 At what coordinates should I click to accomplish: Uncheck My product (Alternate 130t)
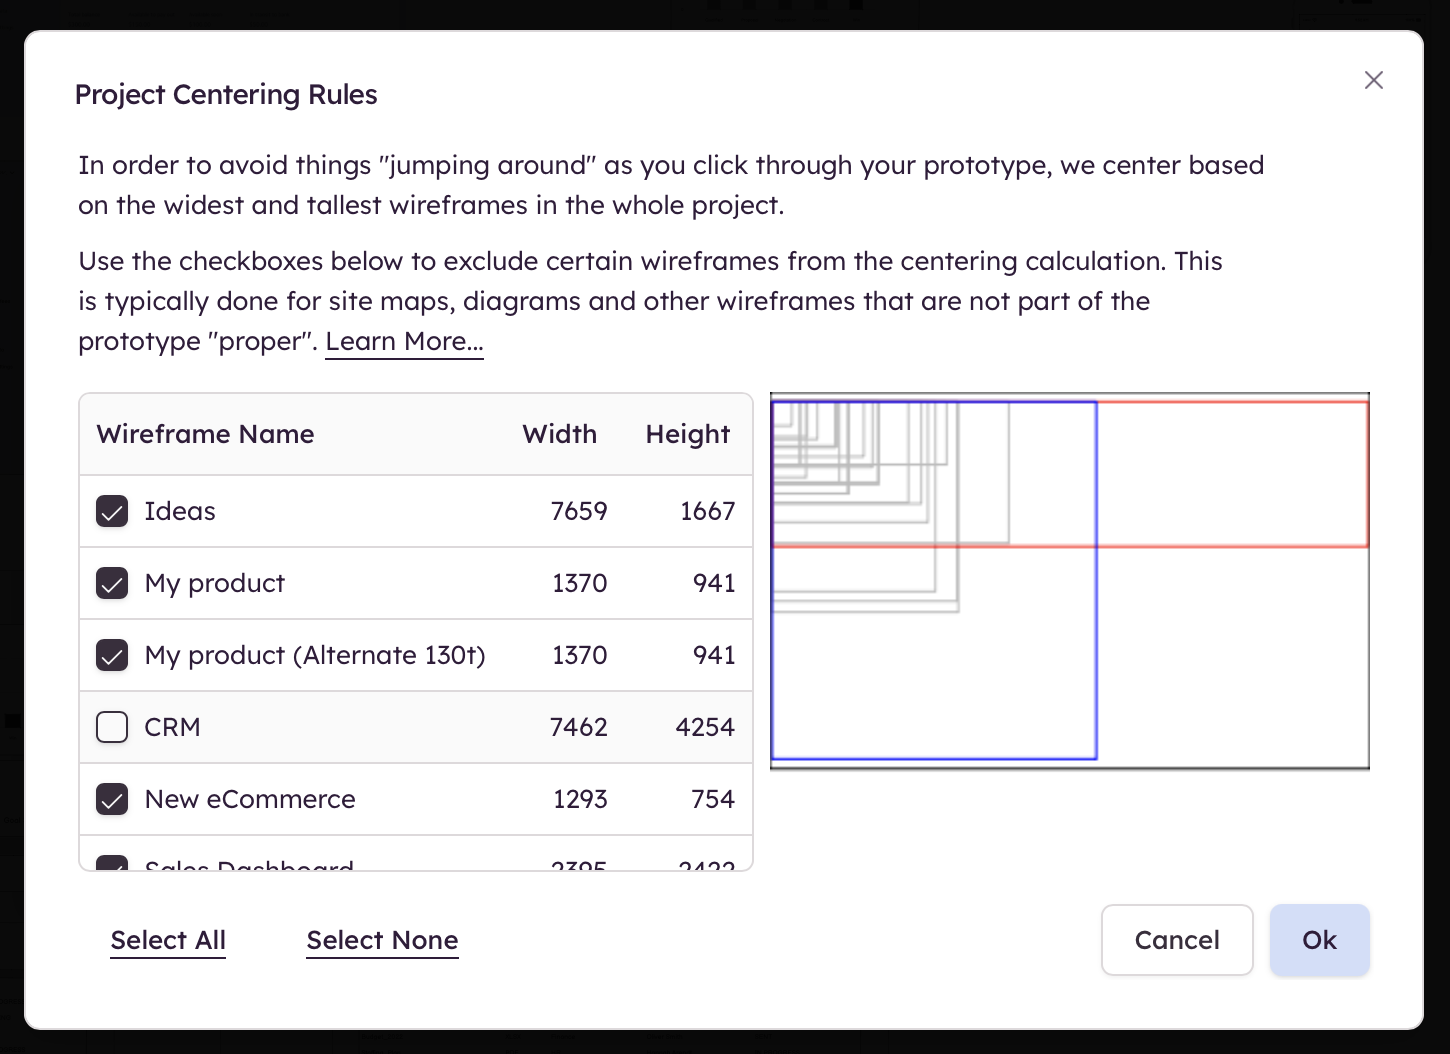tap(111, 655)
